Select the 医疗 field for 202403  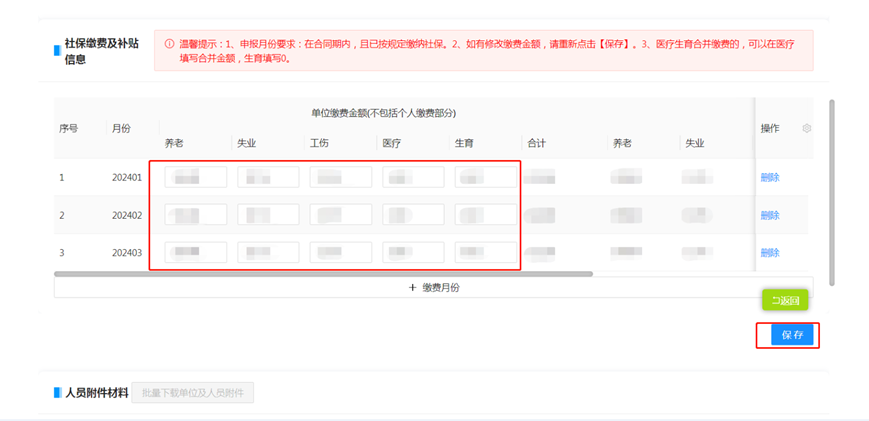[x=413, y=253]
